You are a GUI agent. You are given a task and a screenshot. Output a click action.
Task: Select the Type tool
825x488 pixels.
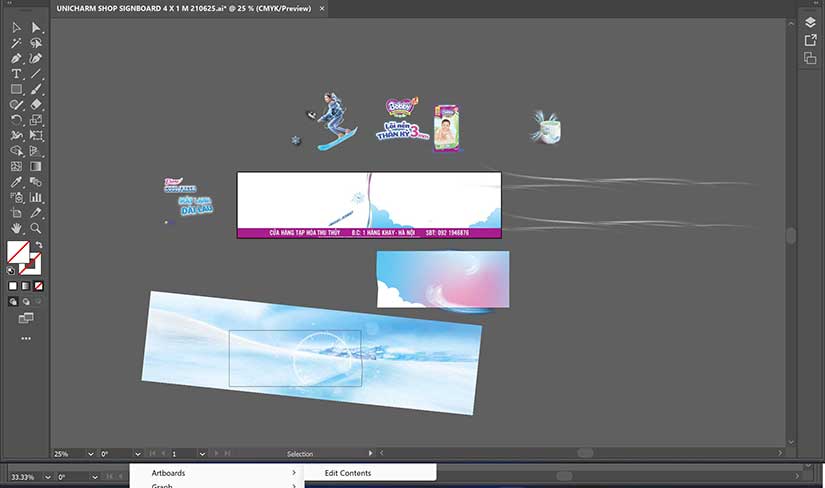pos(16,74)
